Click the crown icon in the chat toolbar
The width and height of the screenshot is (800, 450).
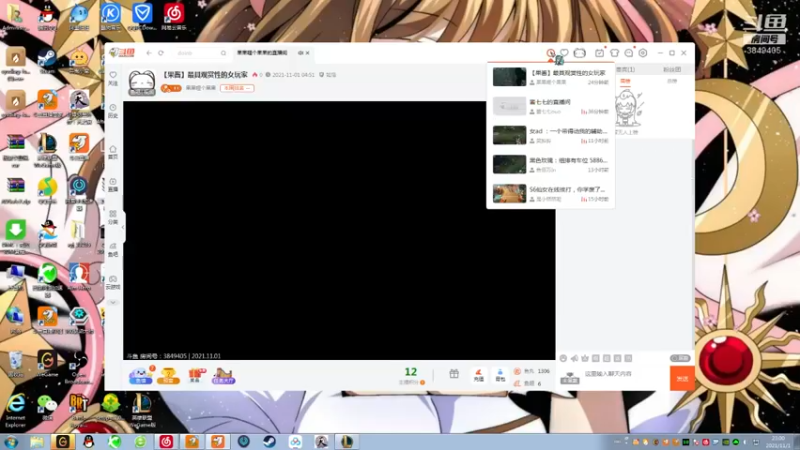click(x=585, y=358)
